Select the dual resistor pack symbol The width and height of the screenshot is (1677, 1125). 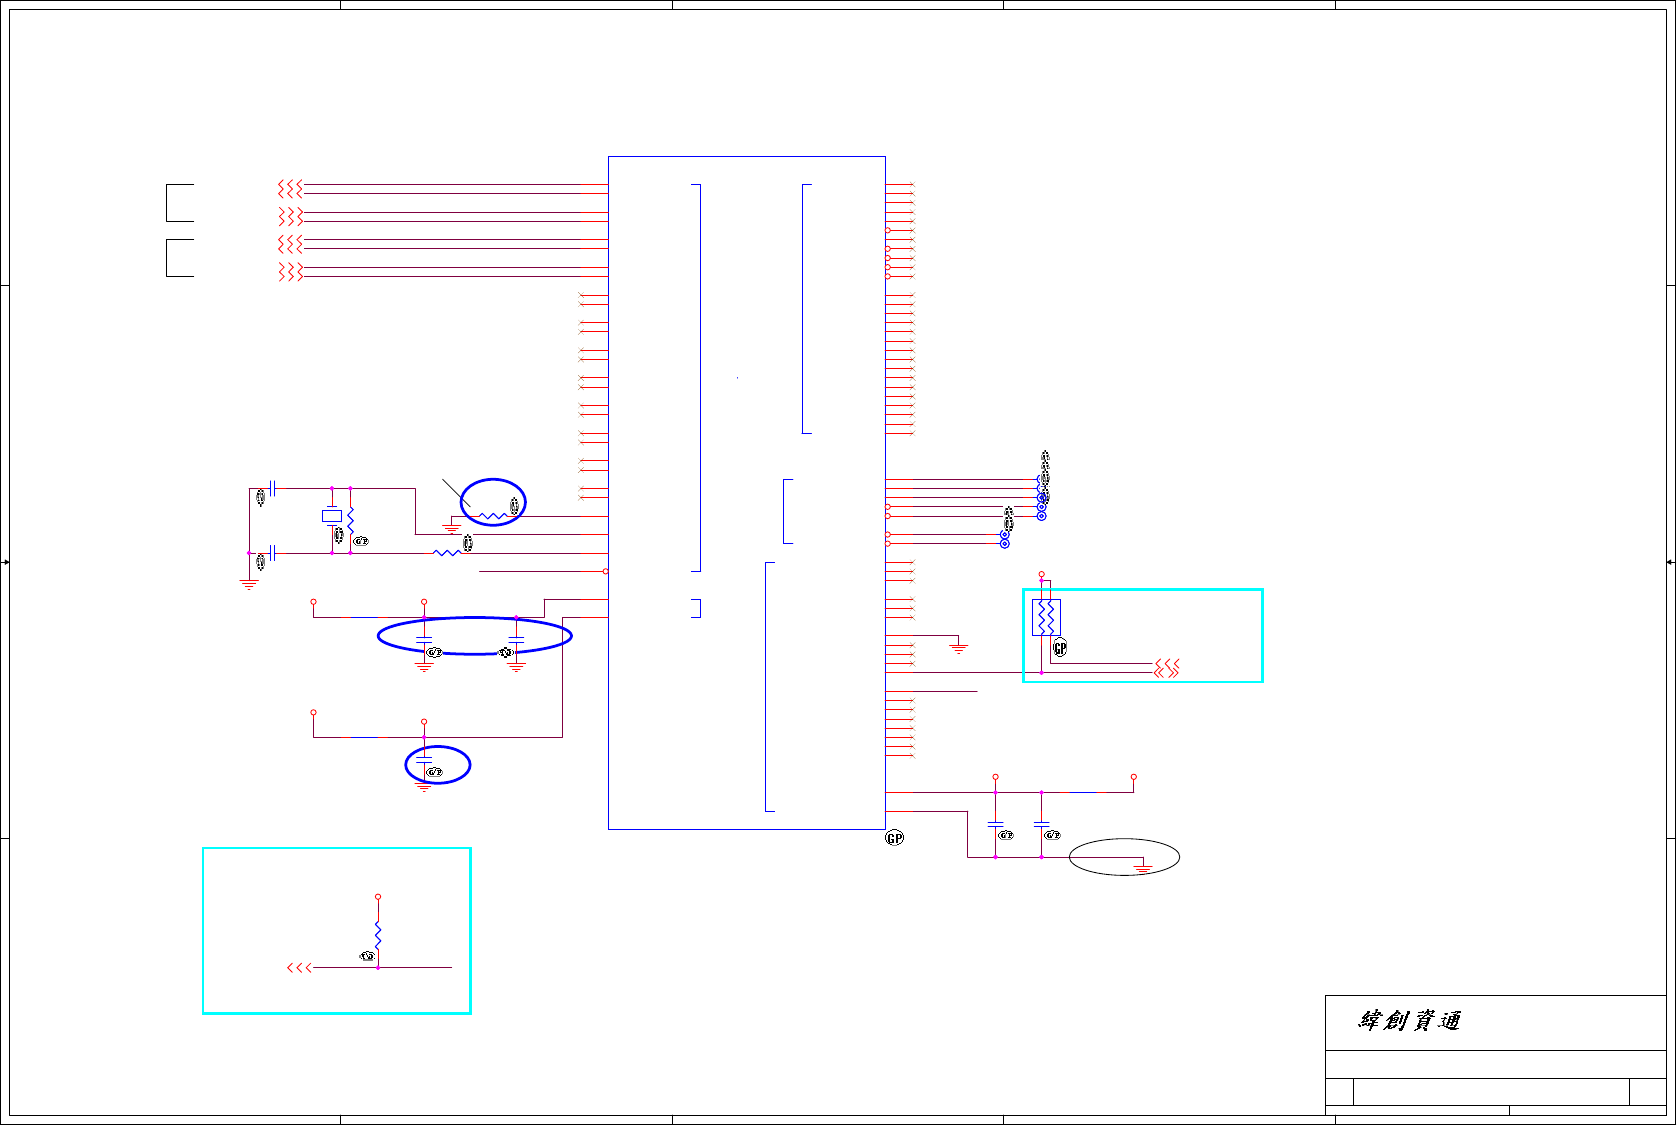click(1046, 618)
